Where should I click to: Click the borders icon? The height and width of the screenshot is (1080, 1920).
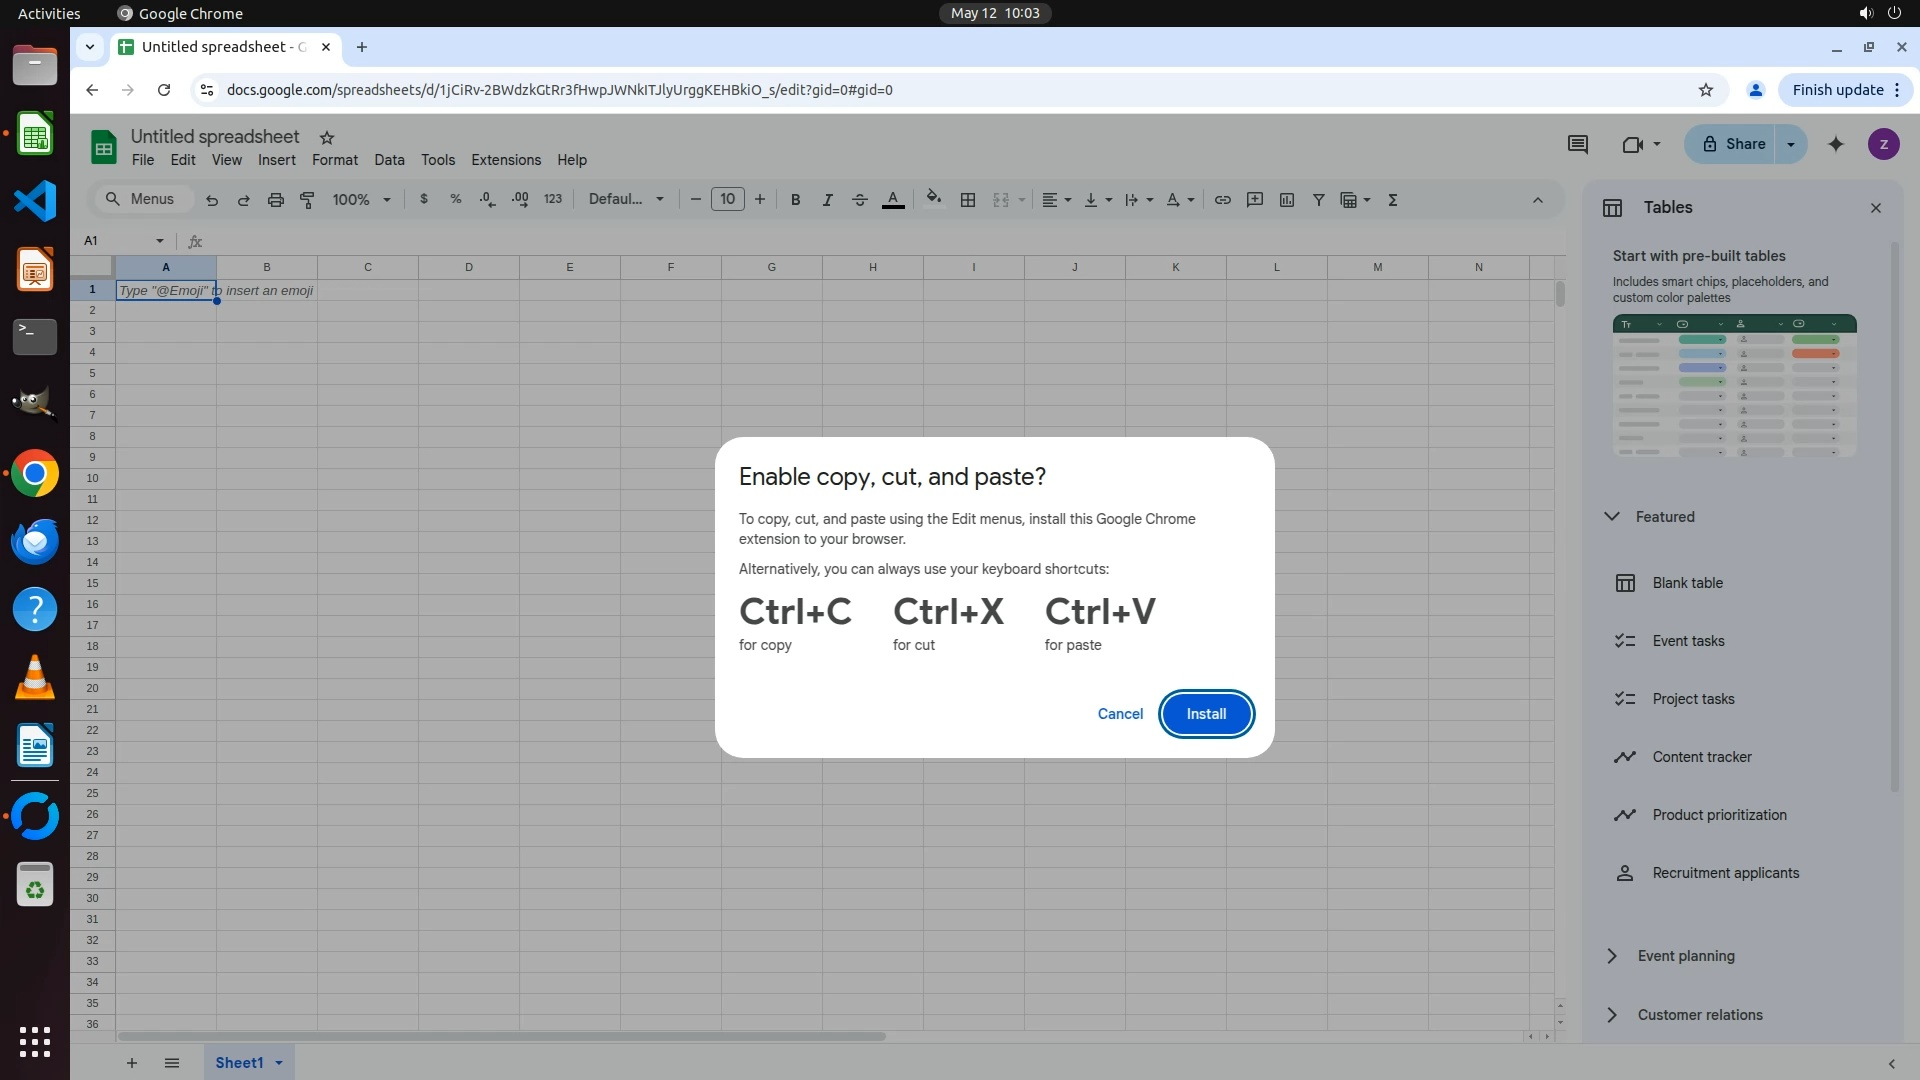click(x=967, y=200)
